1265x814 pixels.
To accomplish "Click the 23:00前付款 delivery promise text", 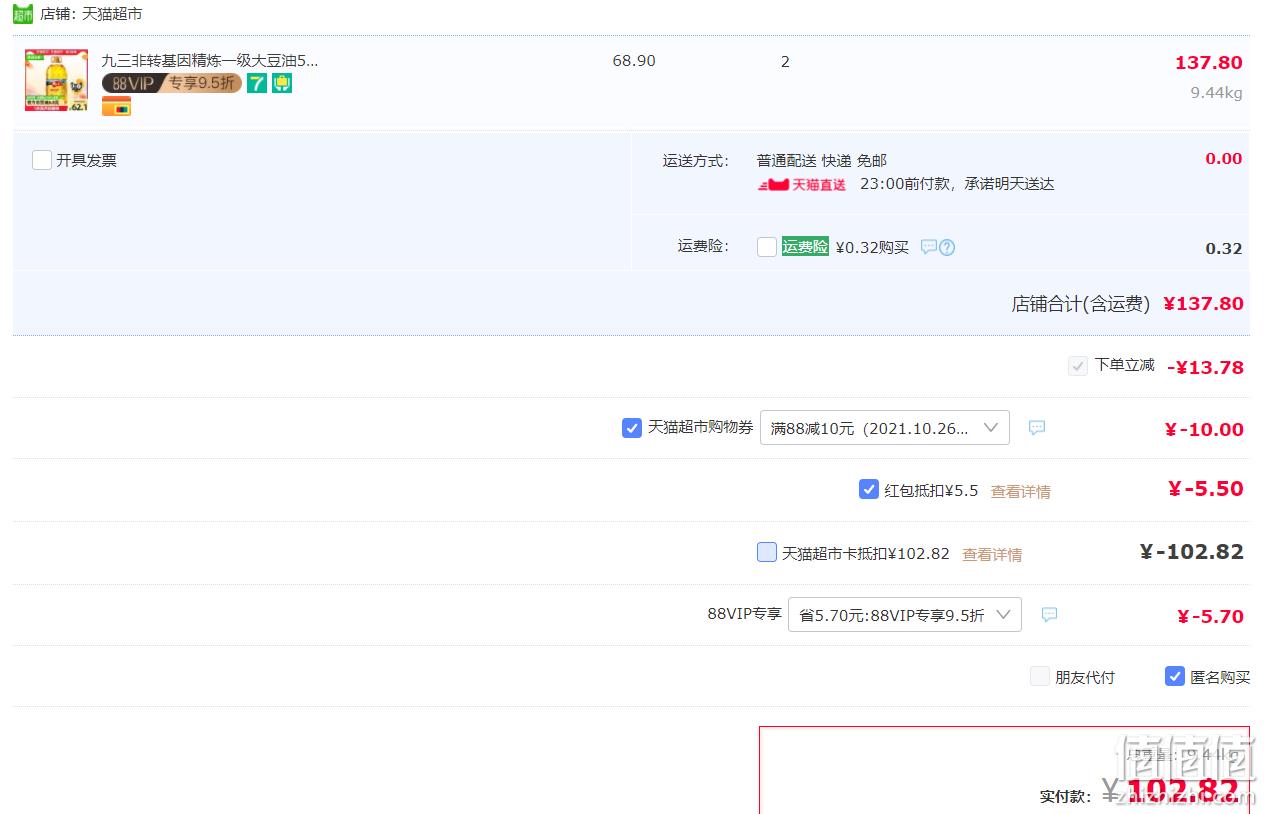I will pos(957,184).
